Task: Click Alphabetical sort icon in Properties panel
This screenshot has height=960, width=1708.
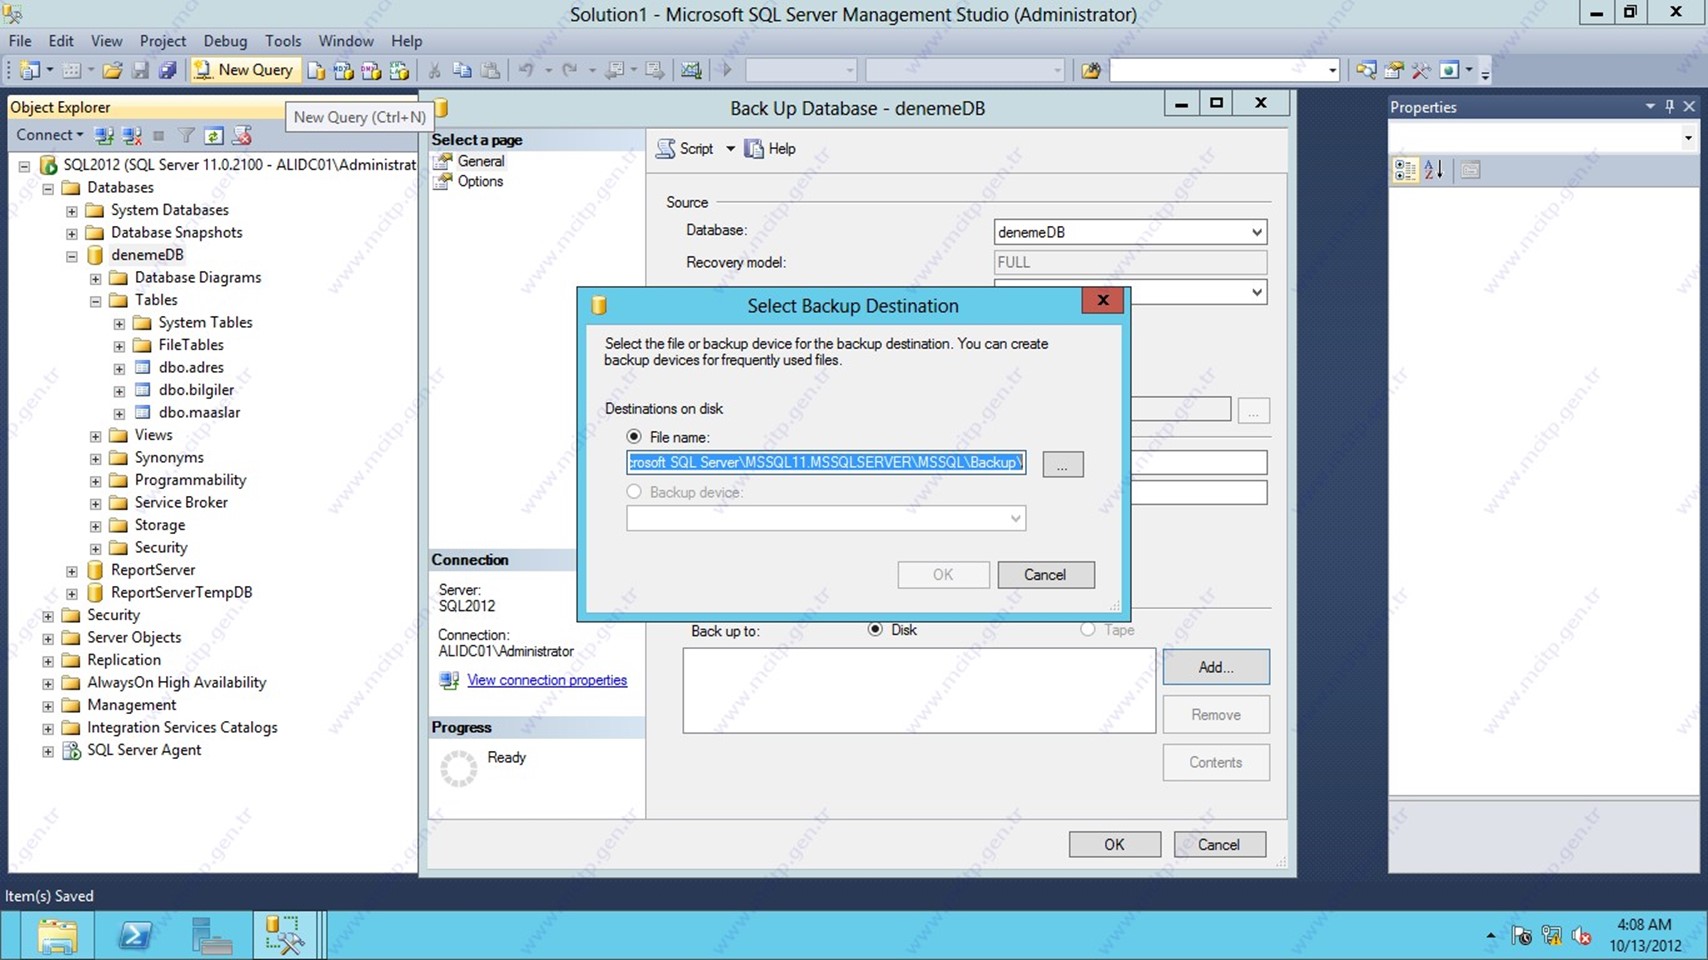Action: tap(1434, 170)
